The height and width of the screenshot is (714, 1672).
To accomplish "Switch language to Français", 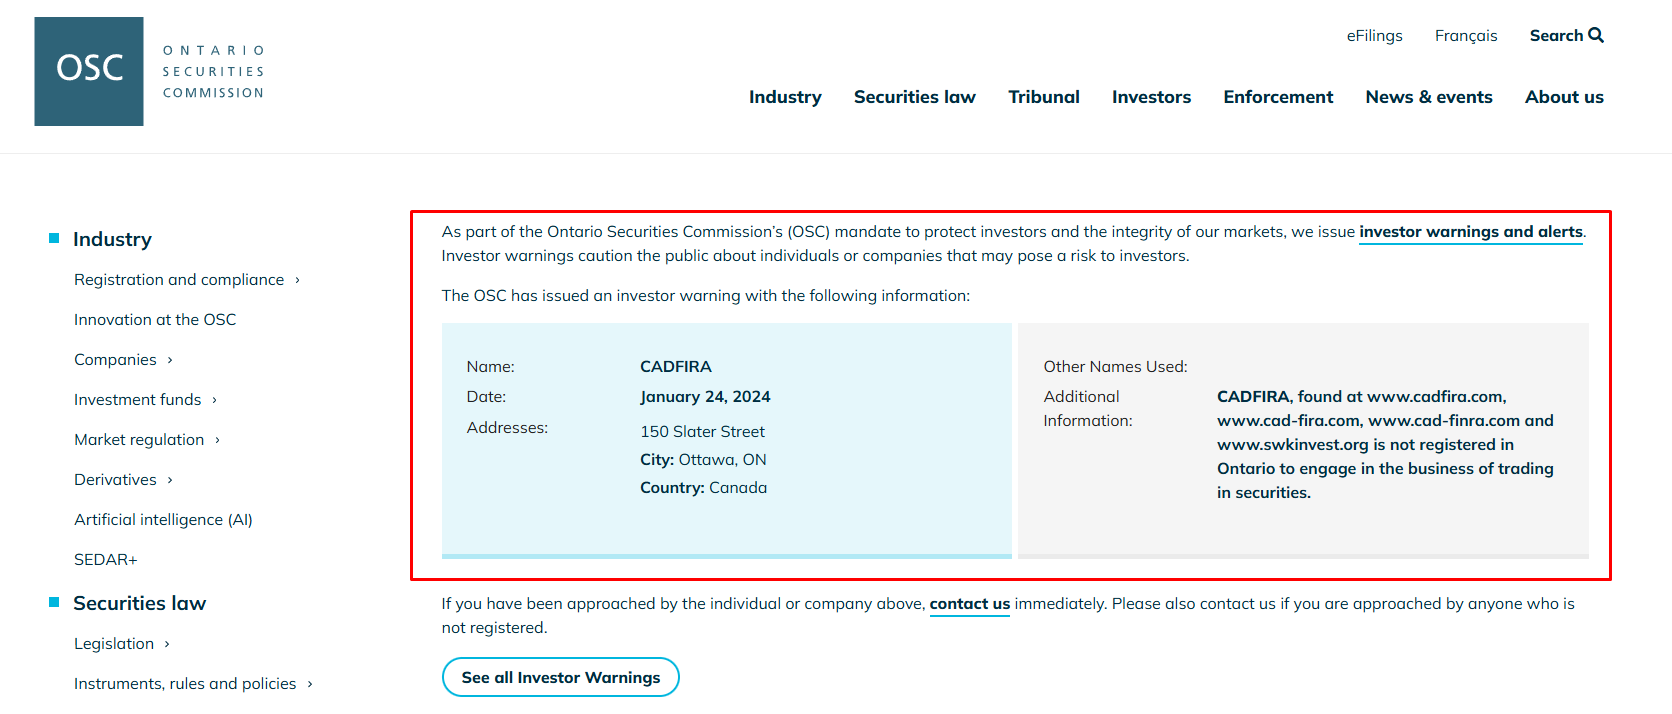I will click(x=1465, y=36).
